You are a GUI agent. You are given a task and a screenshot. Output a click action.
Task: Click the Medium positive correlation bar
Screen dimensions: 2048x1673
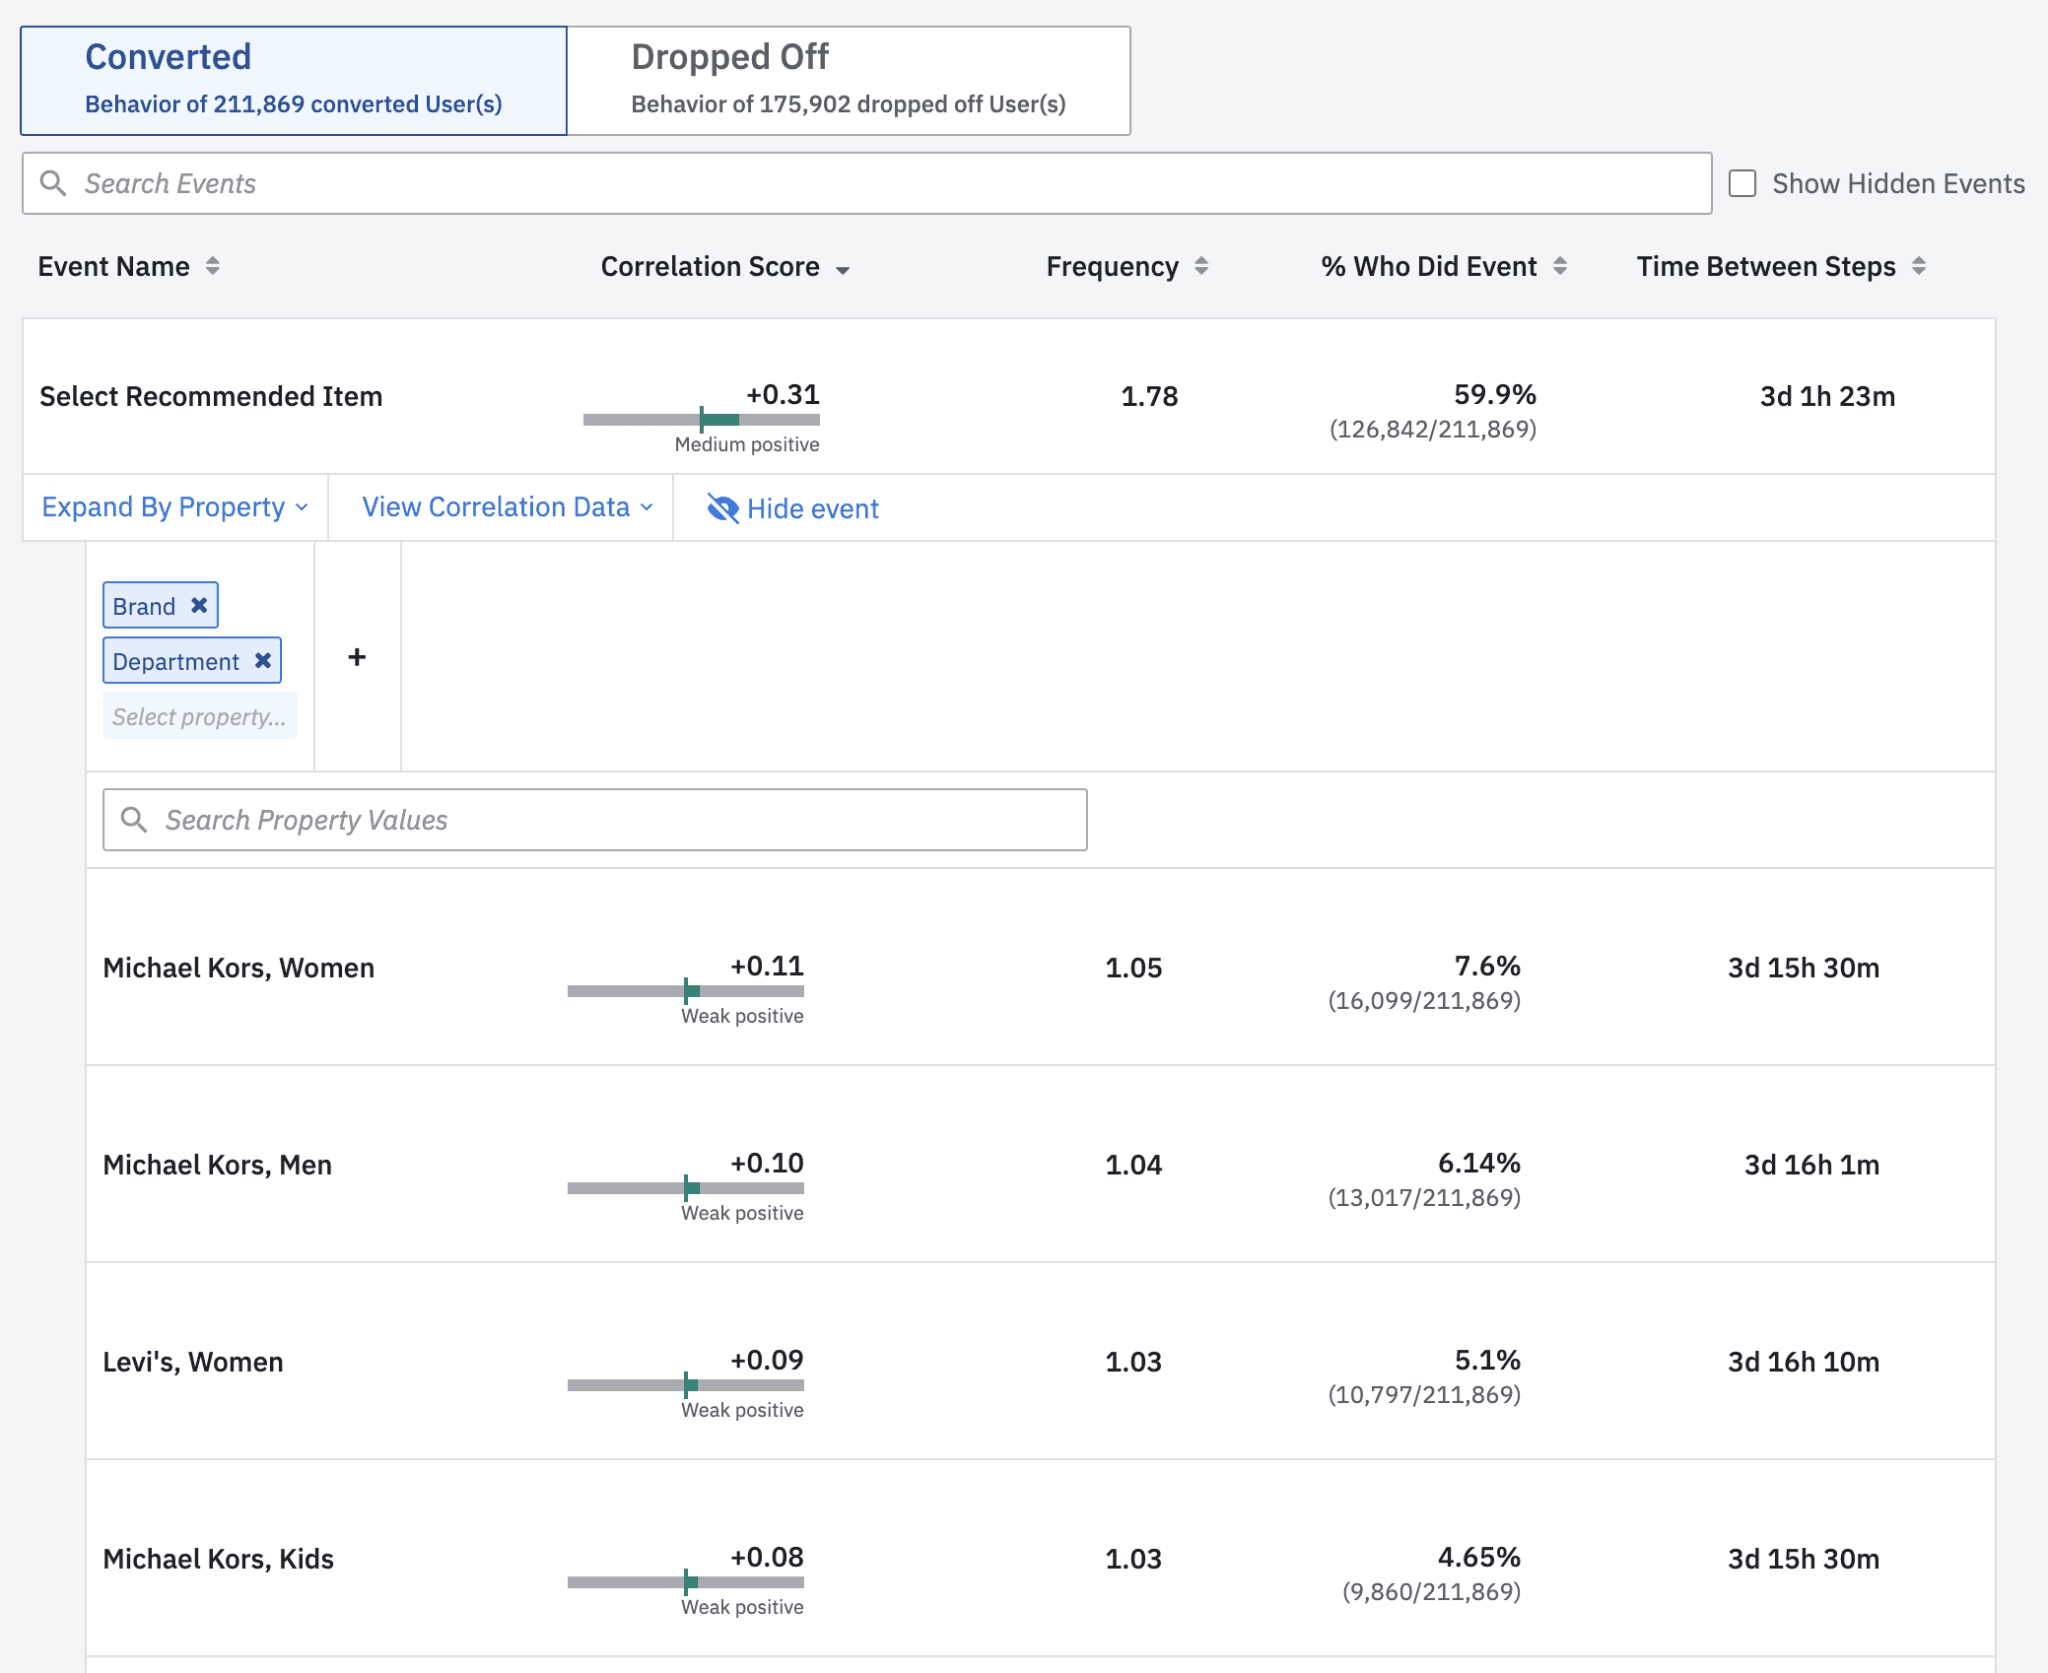pyautogui.click(x=700, y=419)
